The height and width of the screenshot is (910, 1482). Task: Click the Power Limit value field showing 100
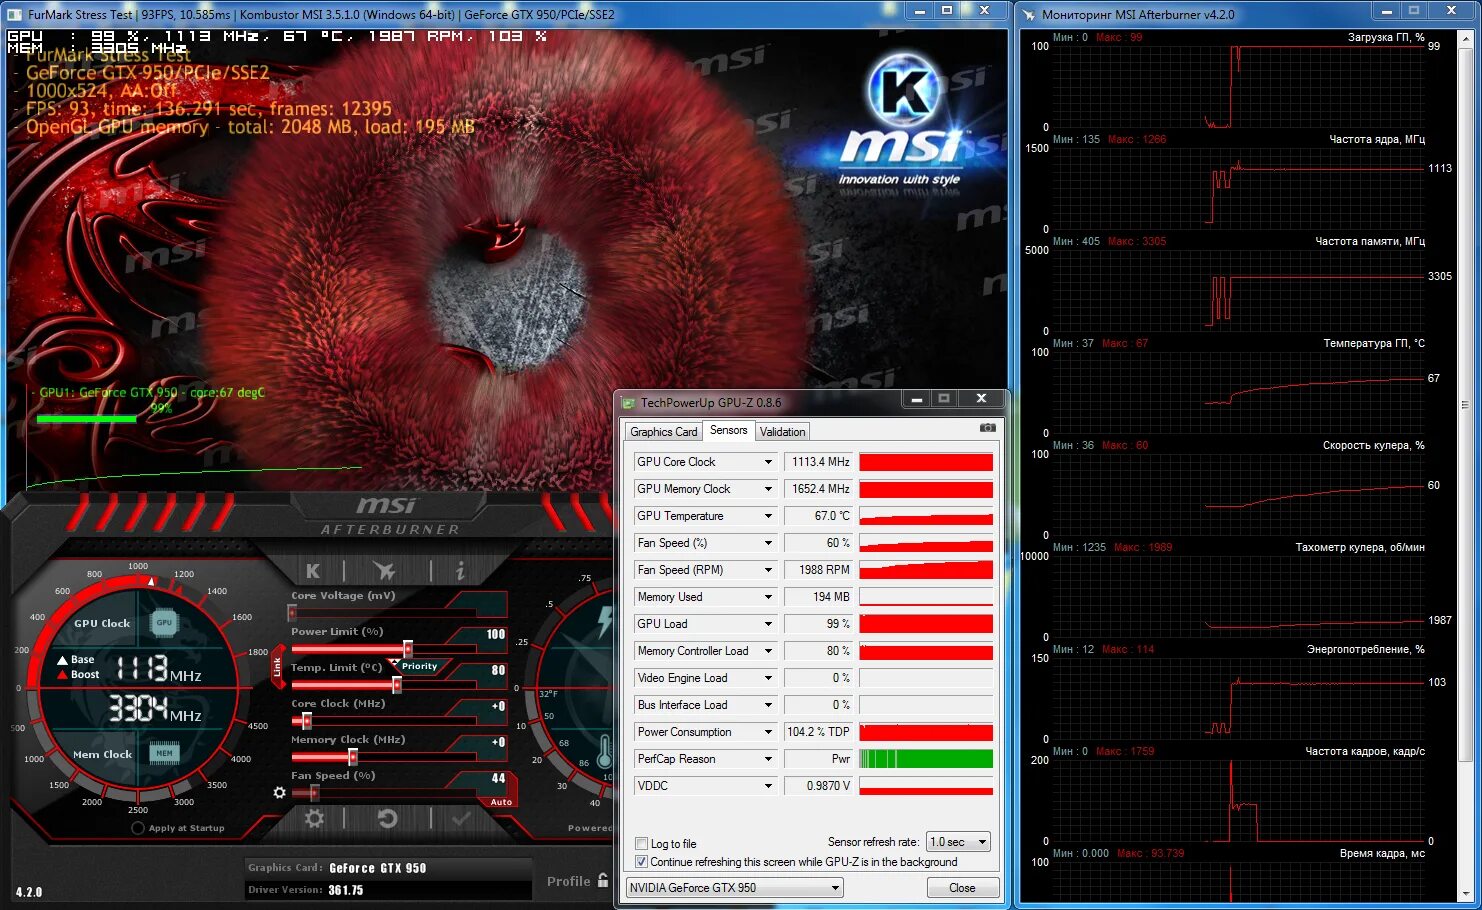tap(495, 634)
